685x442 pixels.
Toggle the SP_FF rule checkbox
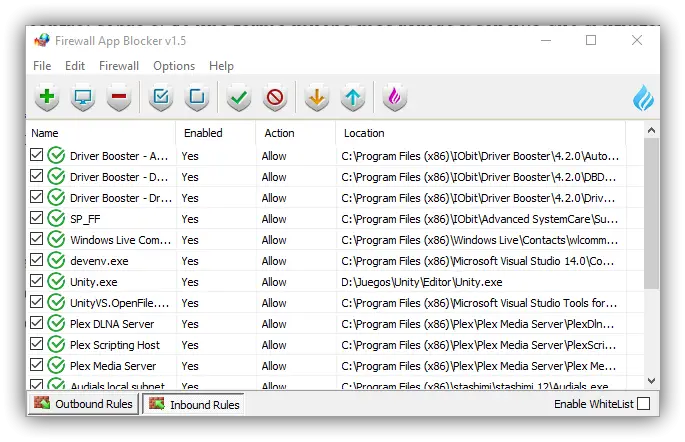tap(37, 218)
